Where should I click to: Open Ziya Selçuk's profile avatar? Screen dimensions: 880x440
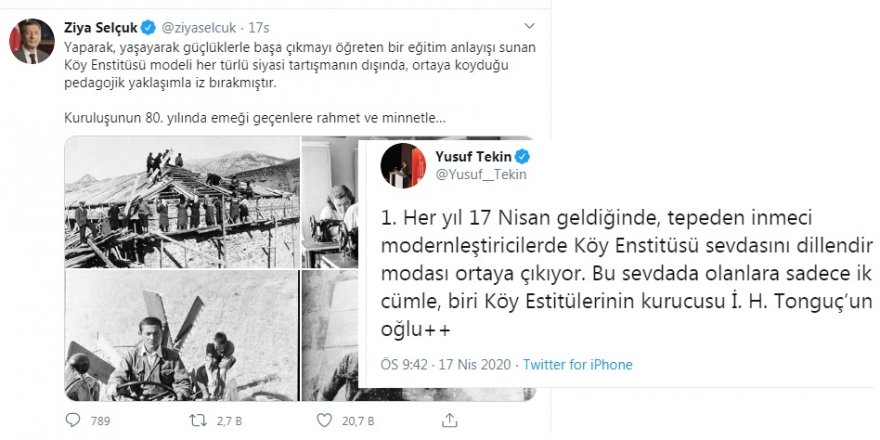(31, 41)
